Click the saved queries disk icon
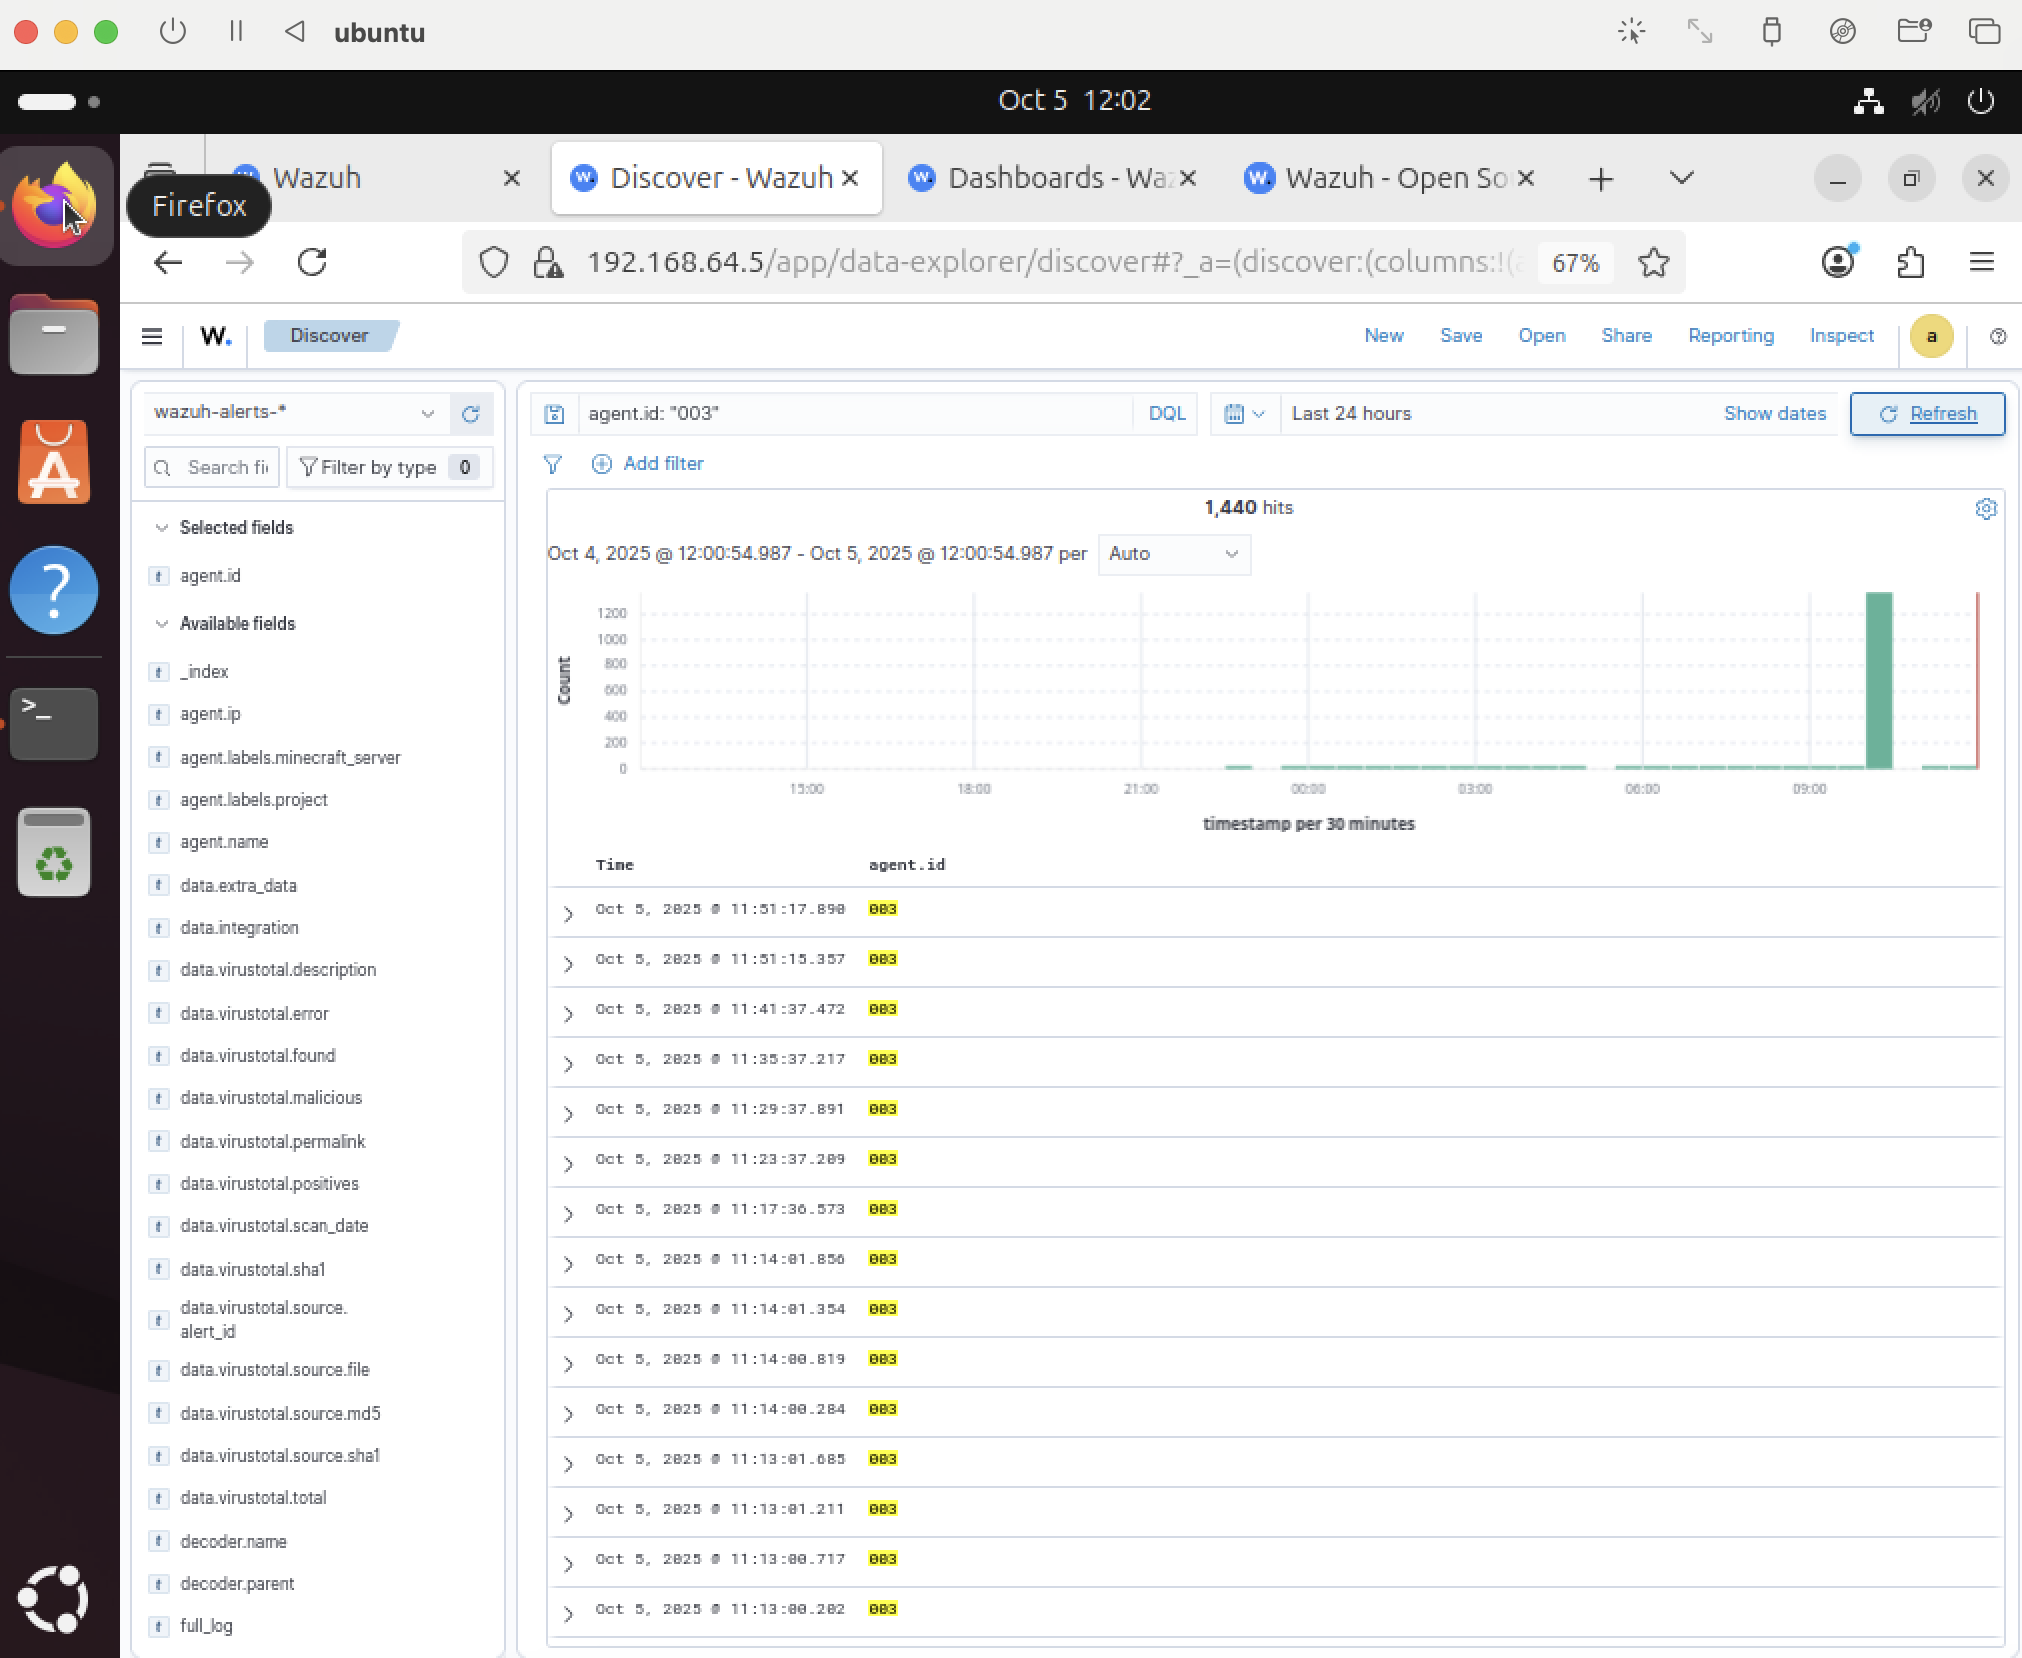2022x1658 pixels. coord(555,414)
